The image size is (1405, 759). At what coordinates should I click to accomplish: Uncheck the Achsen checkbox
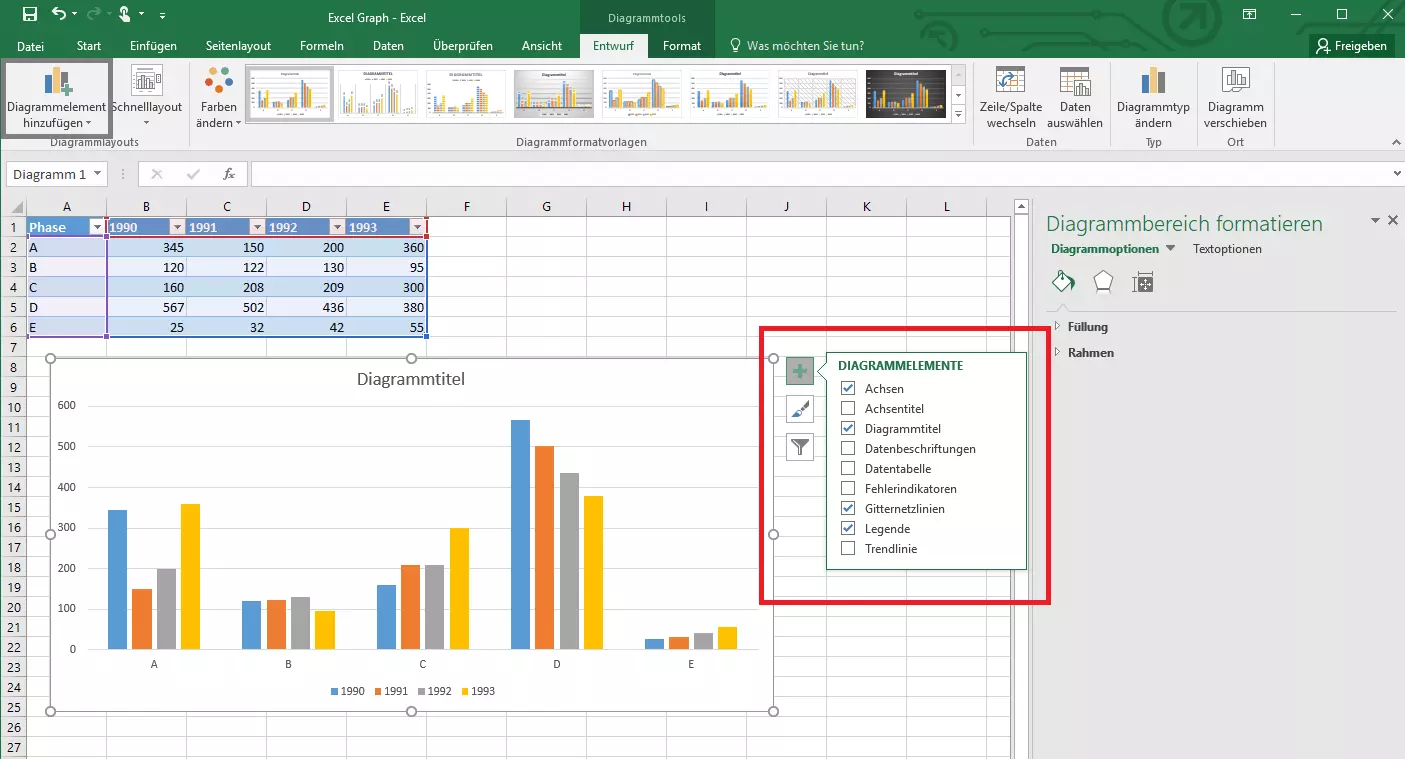click(x=848, y=388)
